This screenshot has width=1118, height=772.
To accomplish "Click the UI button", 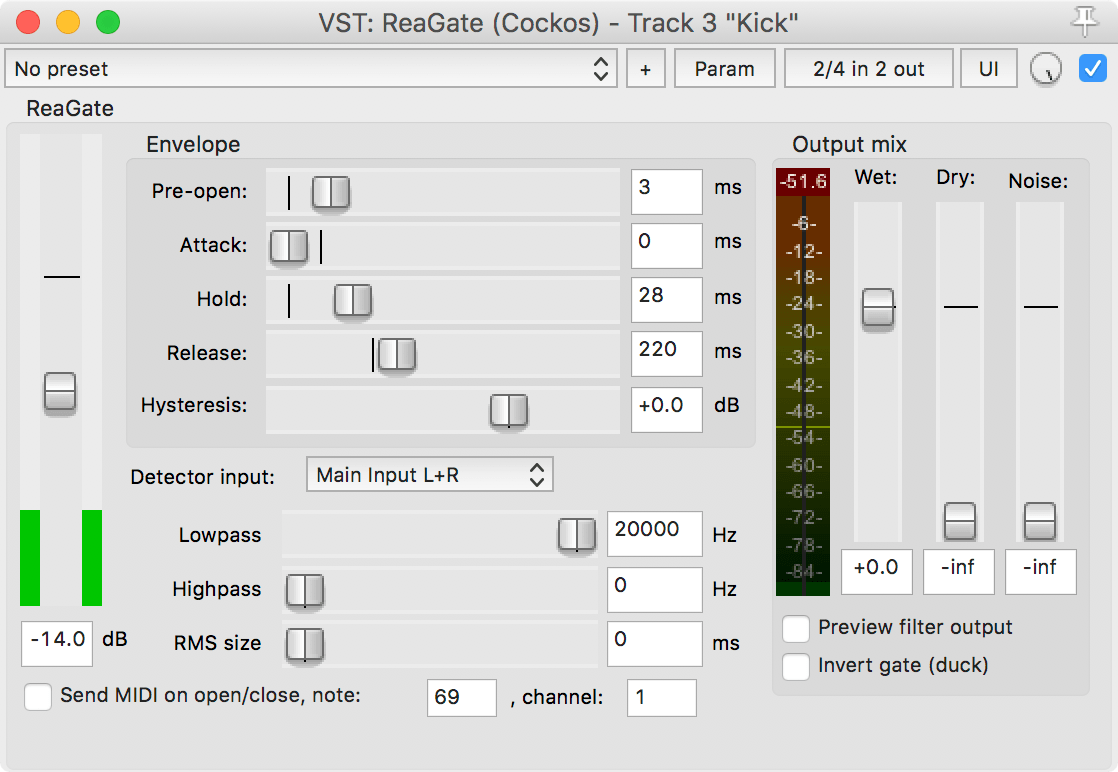I will coord(988,69).
